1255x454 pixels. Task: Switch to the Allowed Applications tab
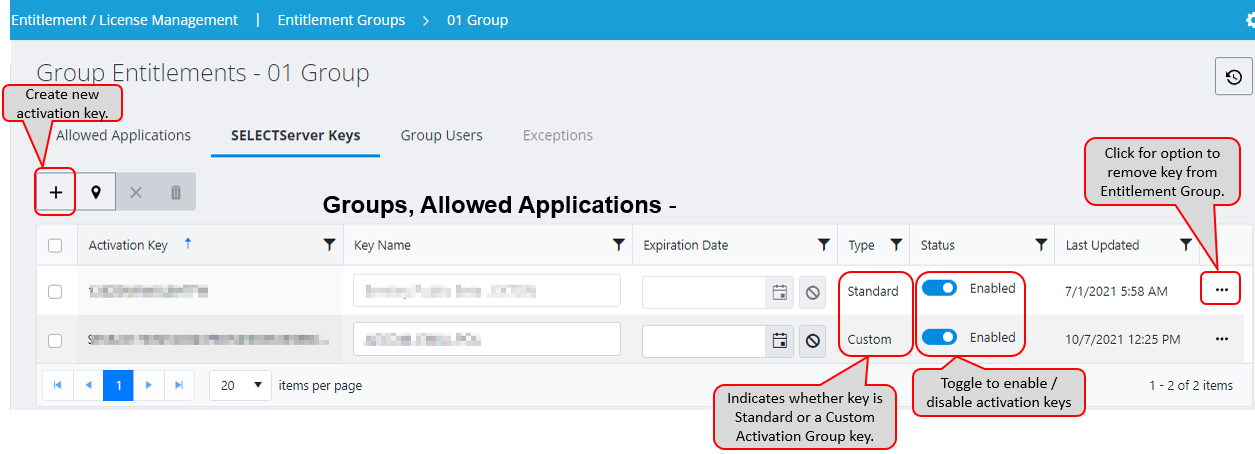(123, 136)
